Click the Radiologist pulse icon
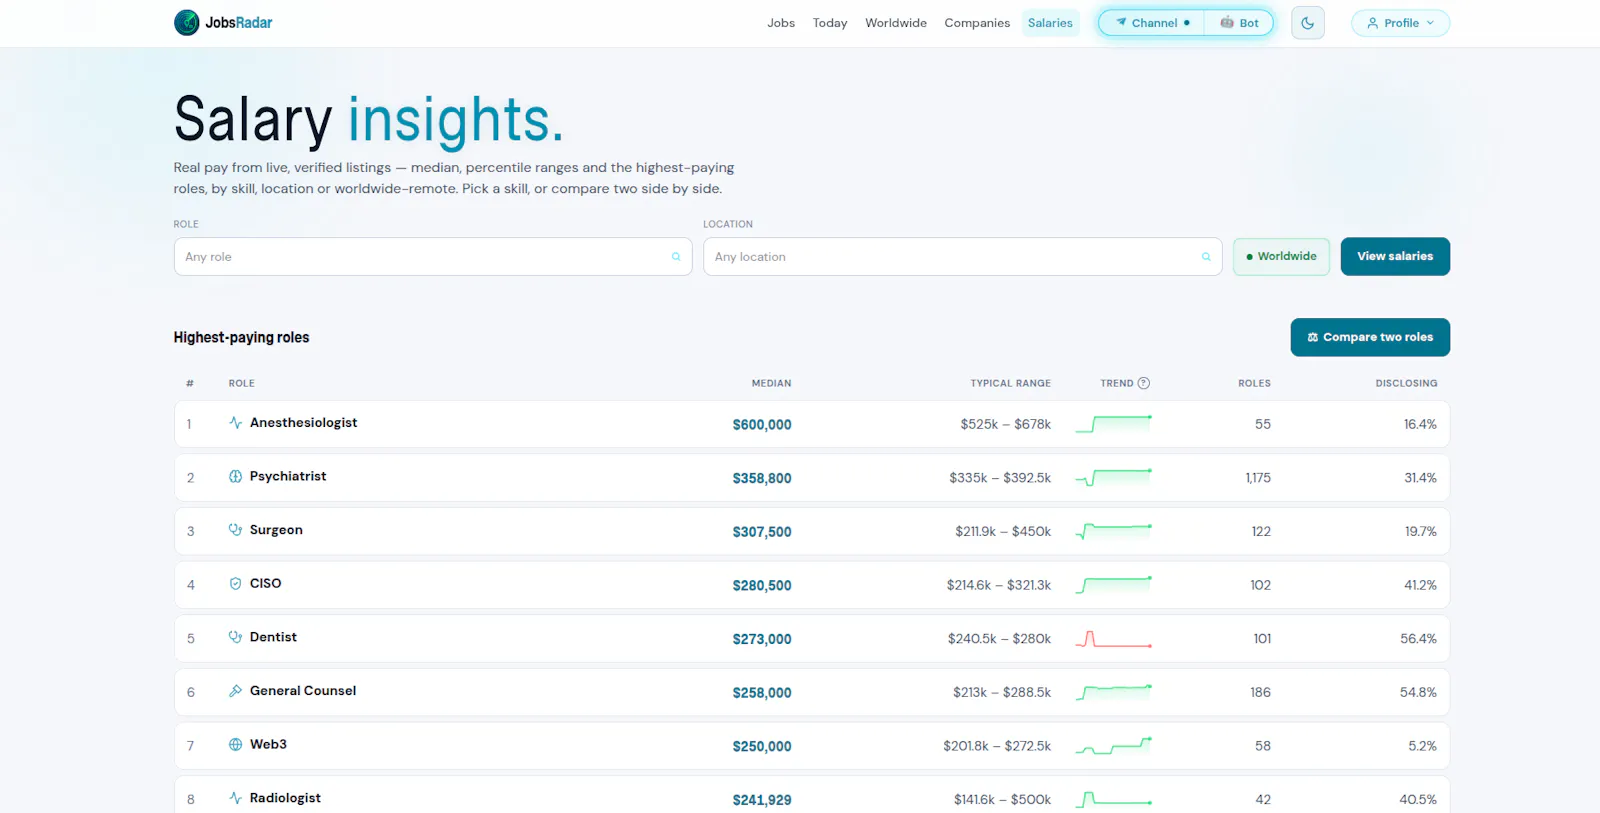The image size is (1600, 813). tap(236, 798)
